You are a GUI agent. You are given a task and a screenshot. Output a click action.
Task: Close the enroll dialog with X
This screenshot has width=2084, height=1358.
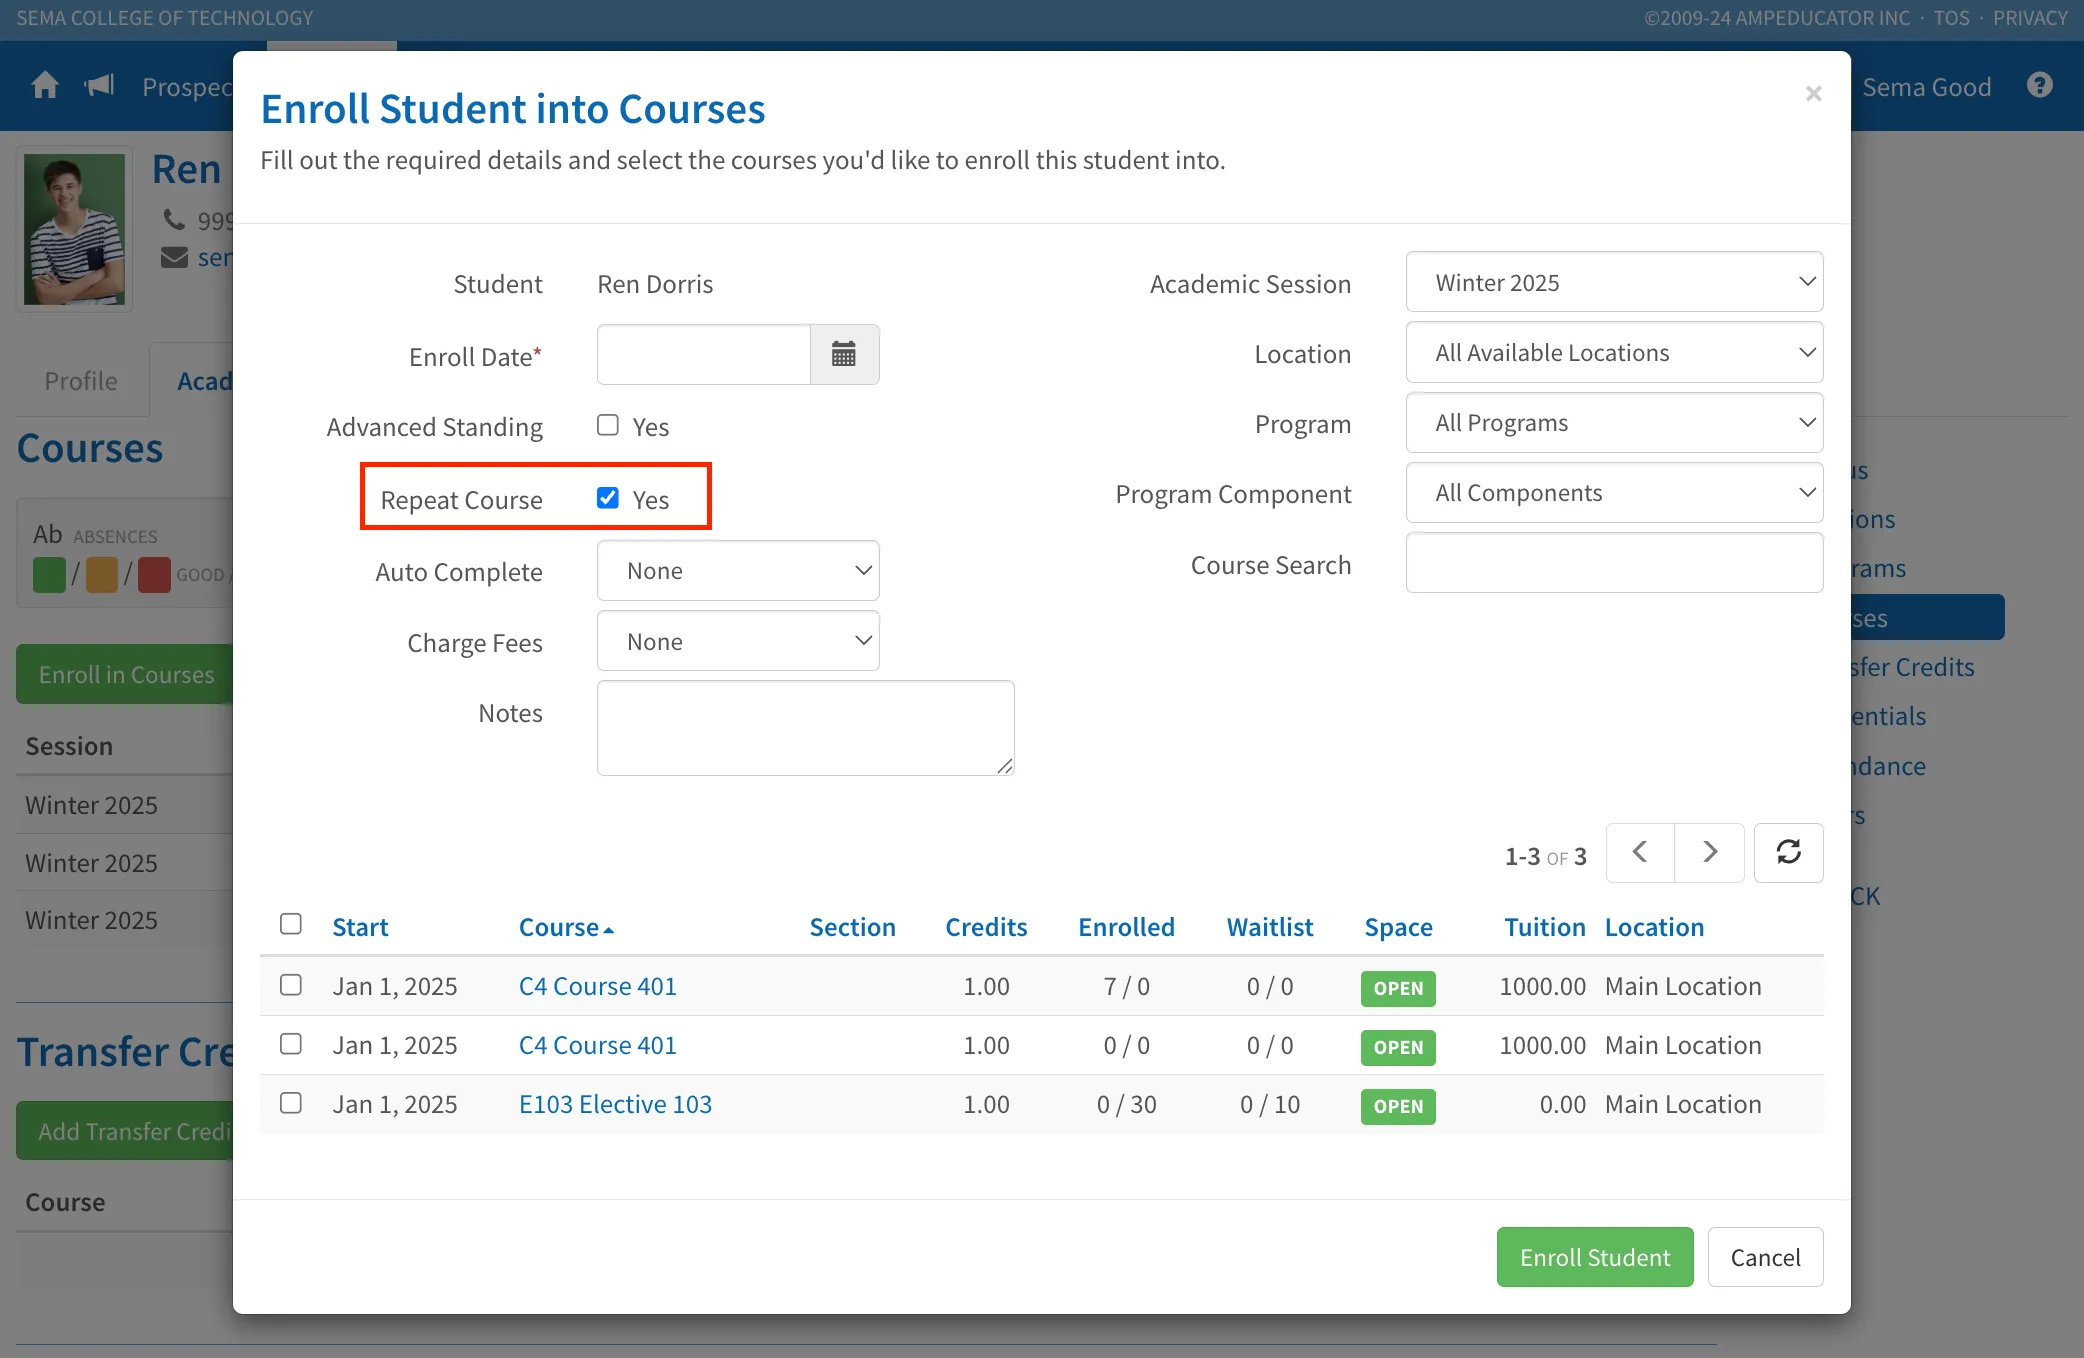(x=1813, y=94)
